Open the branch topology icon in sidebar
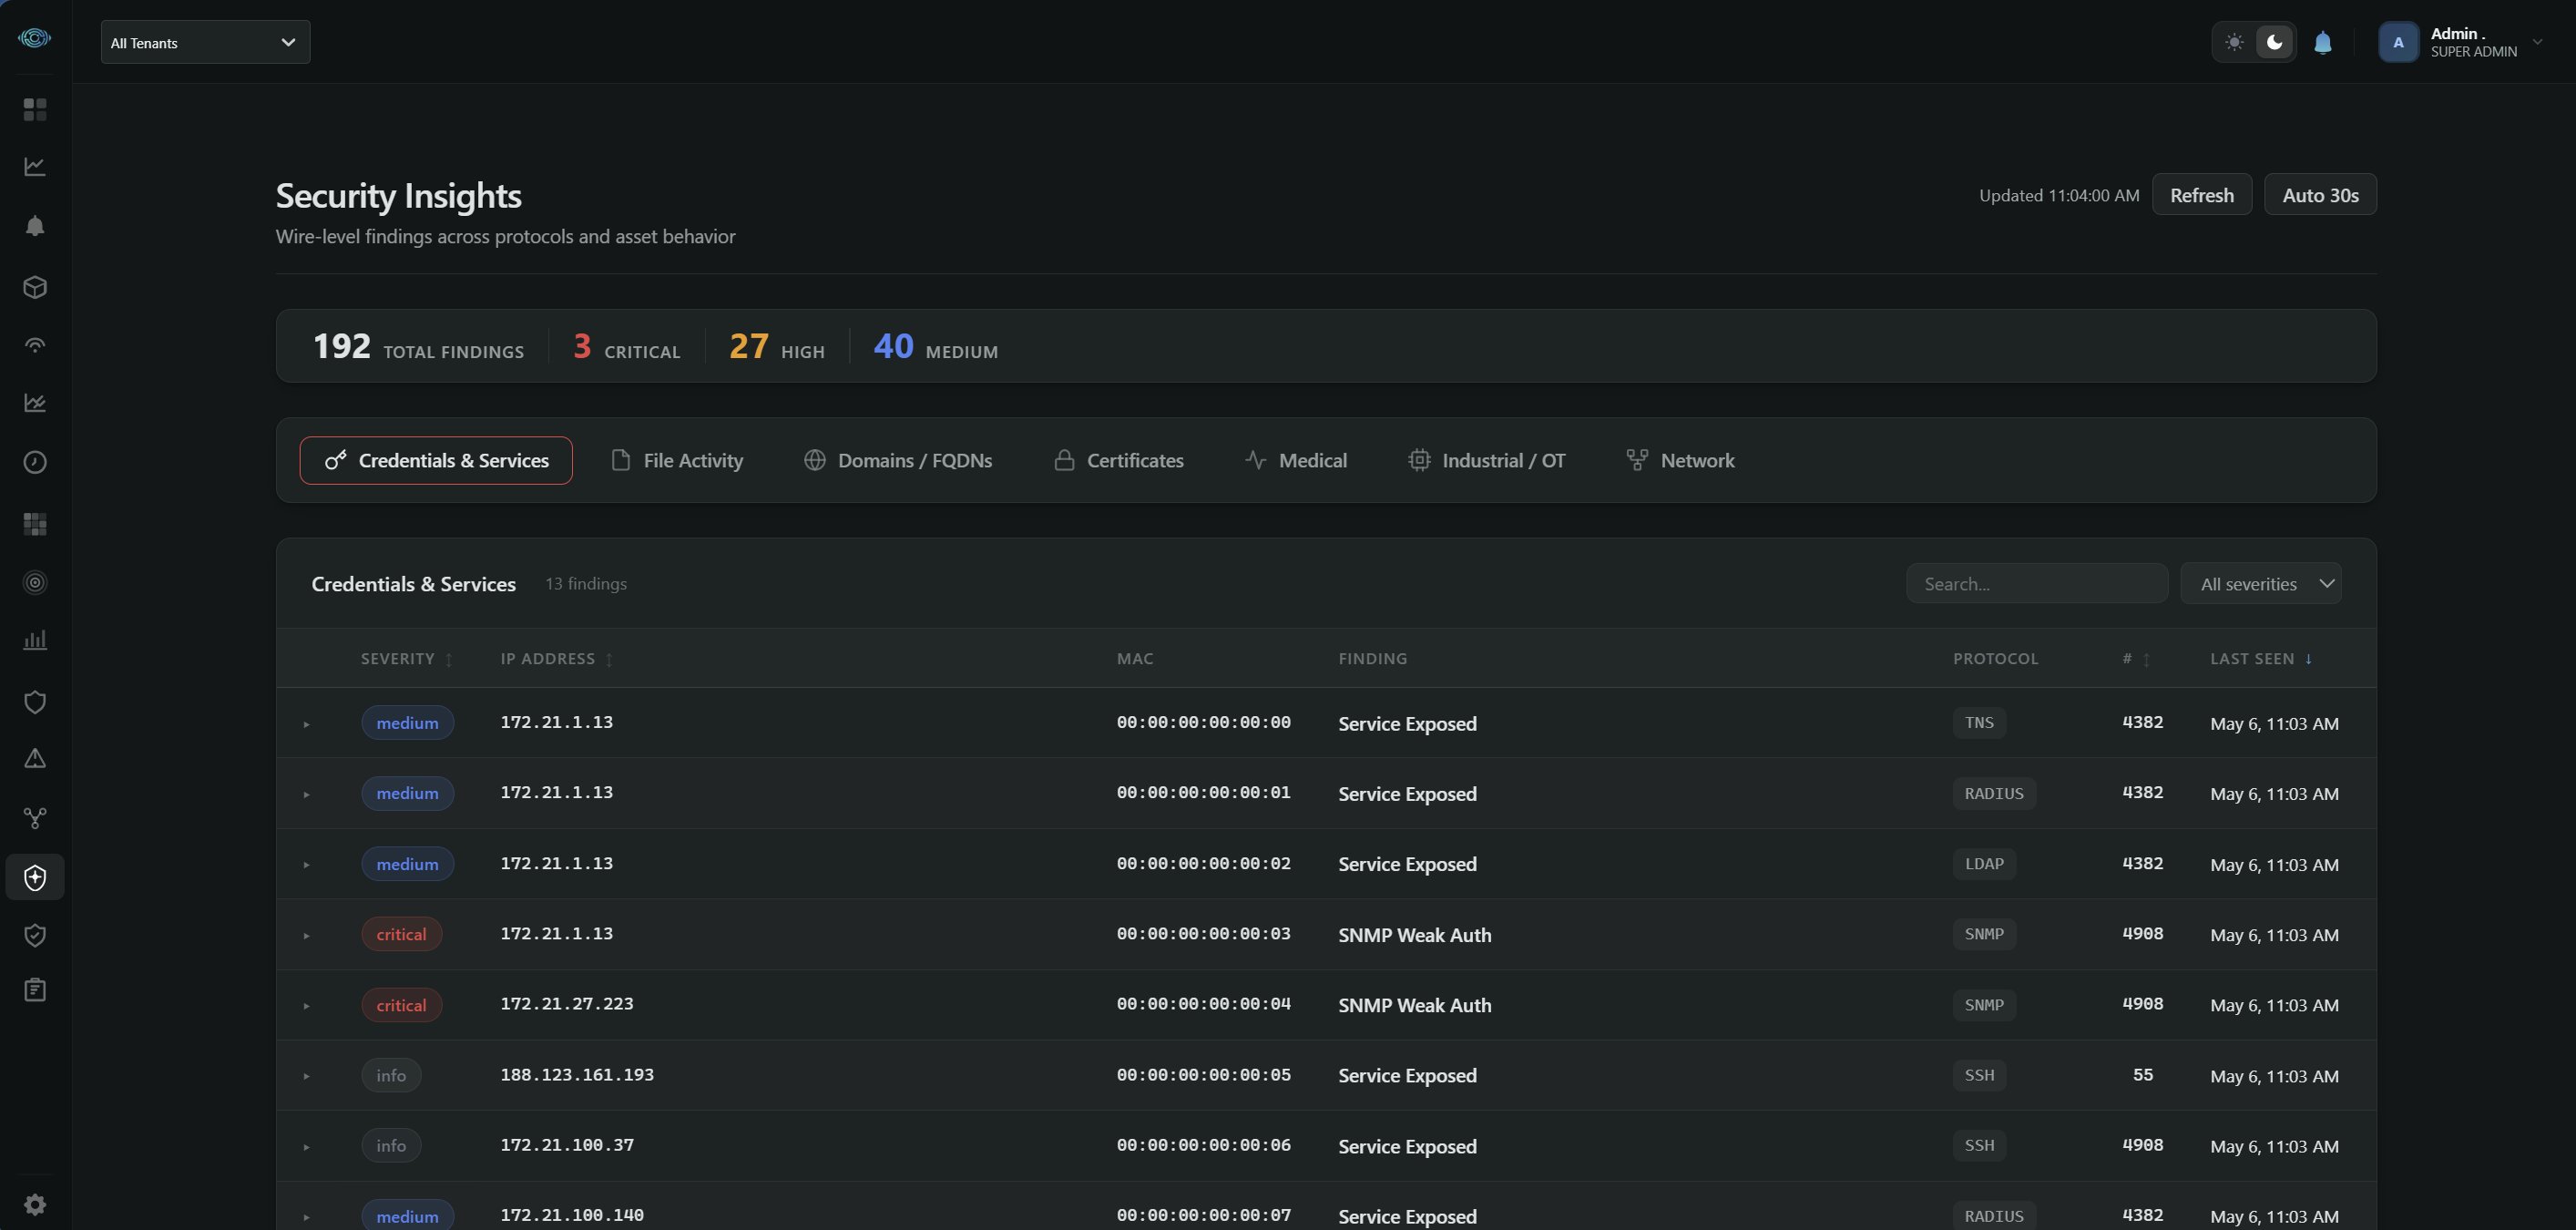 35,818
